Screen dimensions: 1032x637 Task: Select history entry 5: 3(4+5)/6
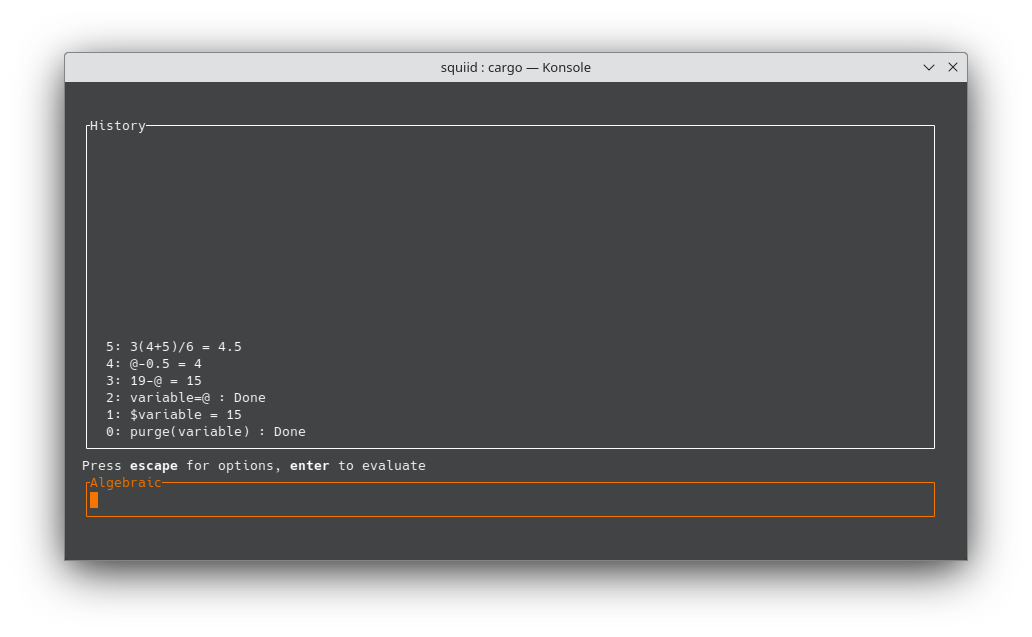[173, 347]
